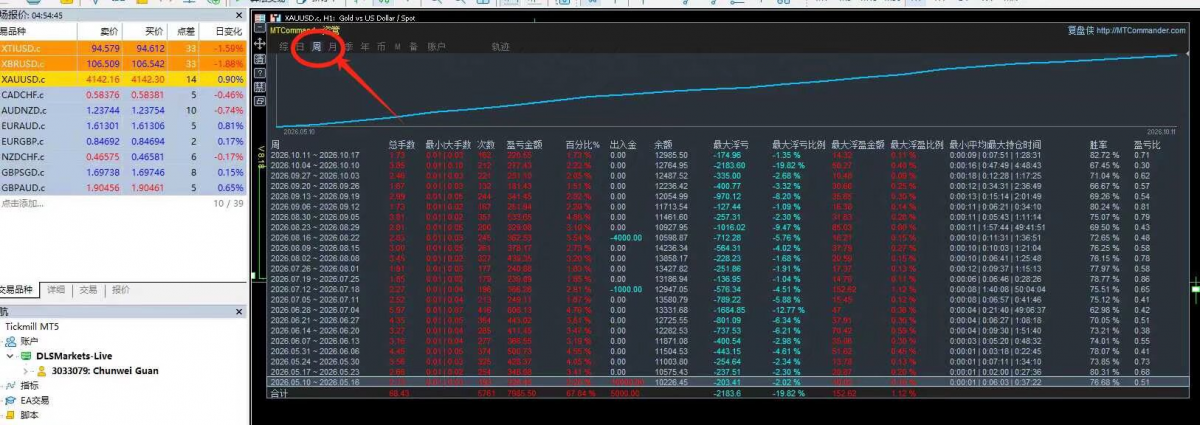This screenshot has width=1200, height=425.
Task: Click the 账户 accounts icon in navigator
Action: (12, 341)
